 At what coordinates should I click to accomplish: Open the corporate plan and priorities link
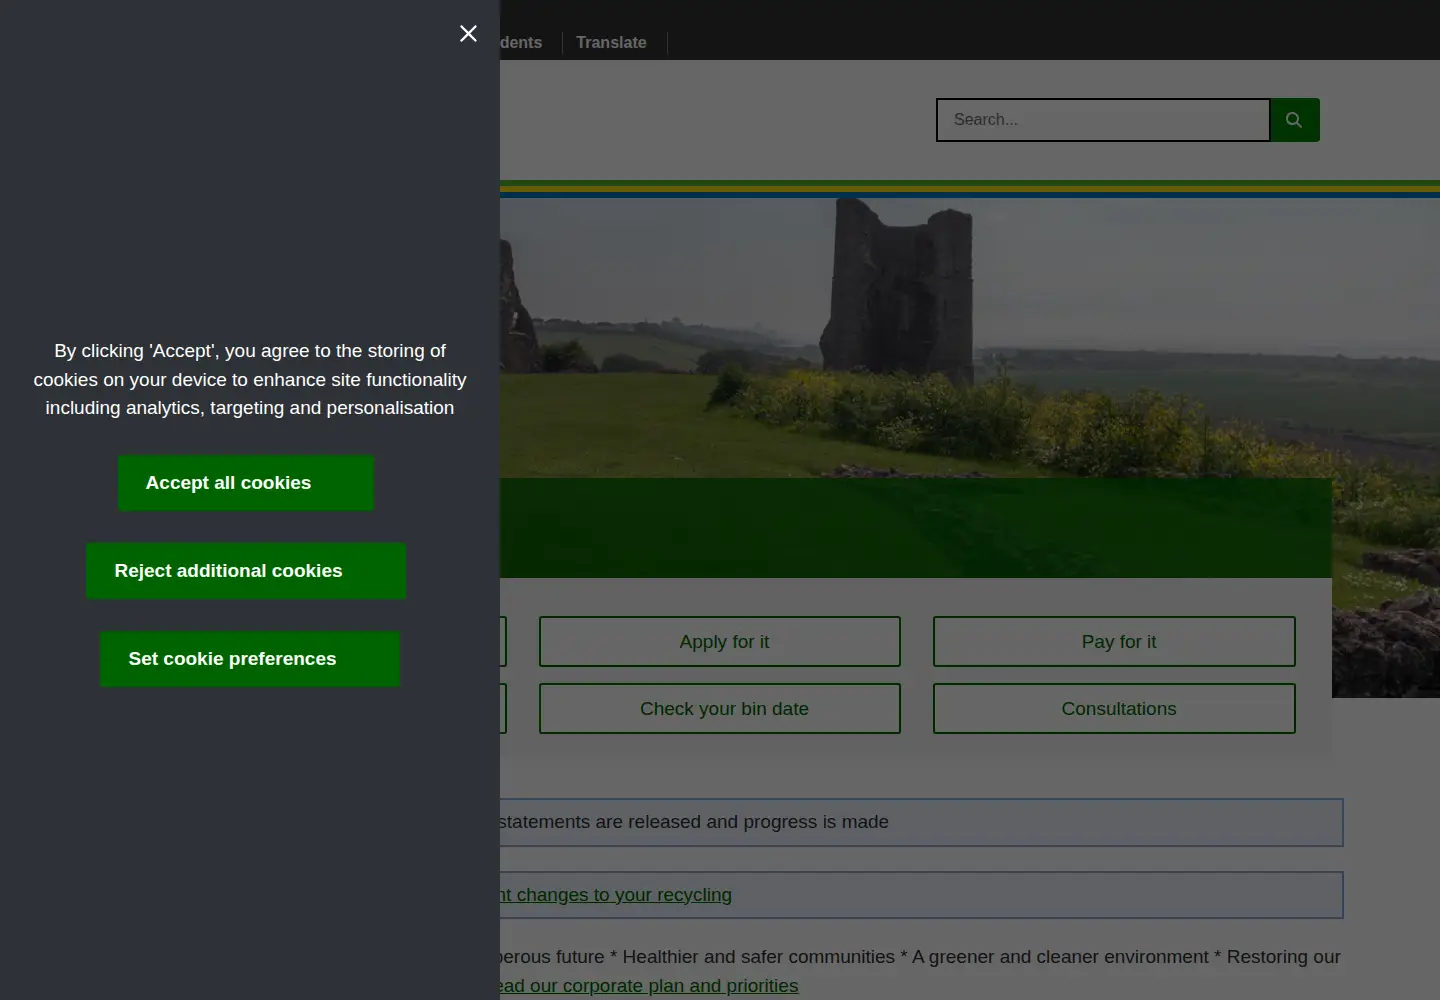(649, 986)
